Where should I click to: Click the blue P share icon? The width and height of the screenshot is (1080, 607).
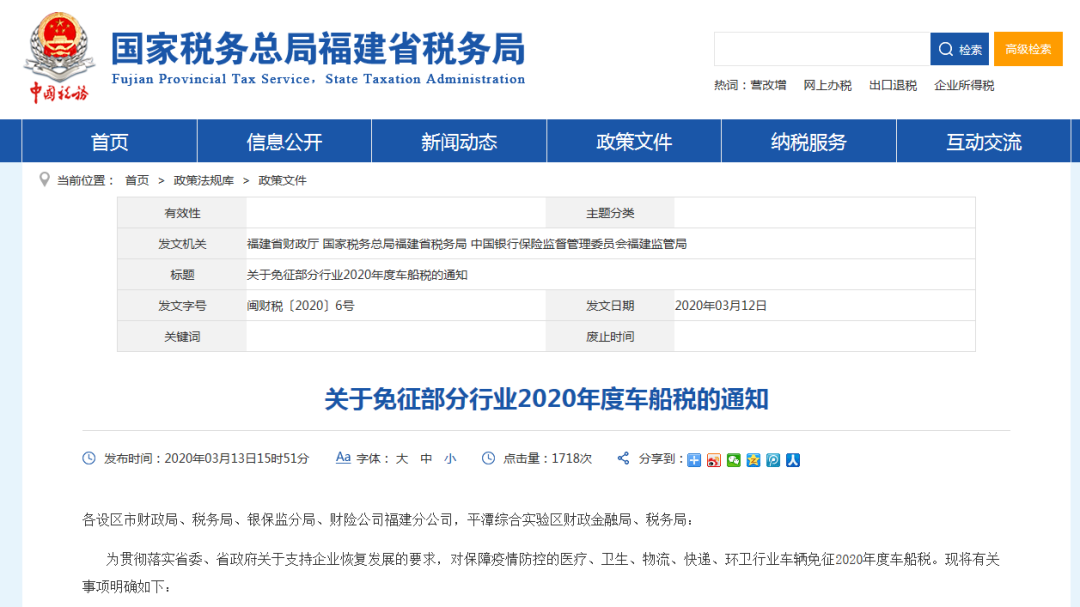click(x=773, y=460)
